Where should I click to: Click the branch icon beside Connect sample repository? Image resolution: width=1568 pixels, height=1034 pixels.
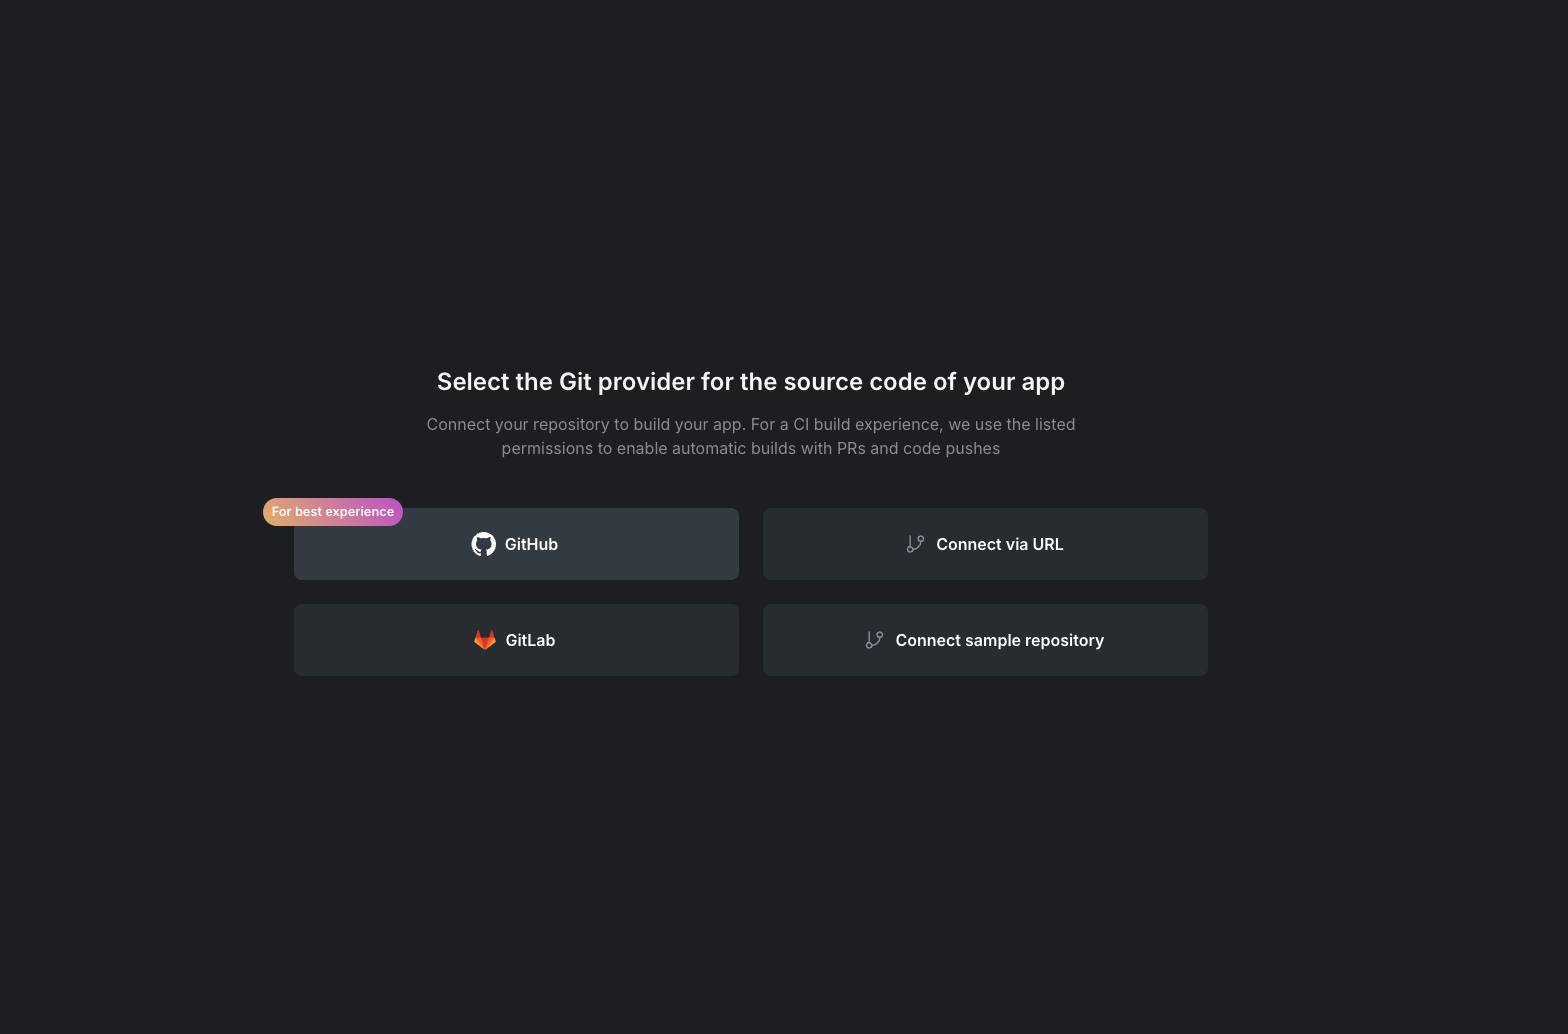point(874,640)
